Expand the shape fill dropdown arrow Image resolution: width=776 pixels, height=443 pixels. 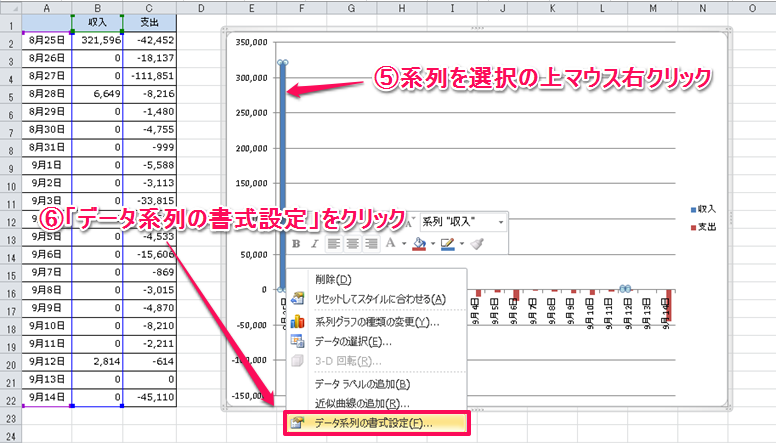[x=431, y=243]
